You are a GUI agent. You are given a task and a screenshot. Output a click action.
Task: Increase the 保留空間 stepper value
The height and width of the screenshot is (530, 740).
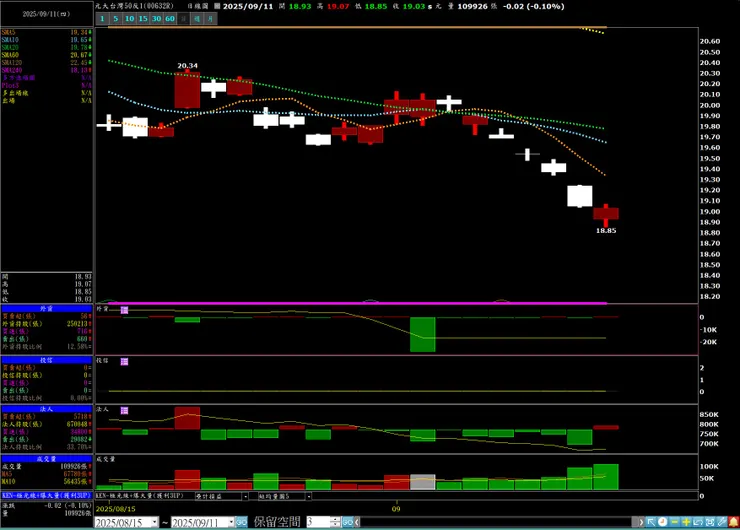pos(335,519)
